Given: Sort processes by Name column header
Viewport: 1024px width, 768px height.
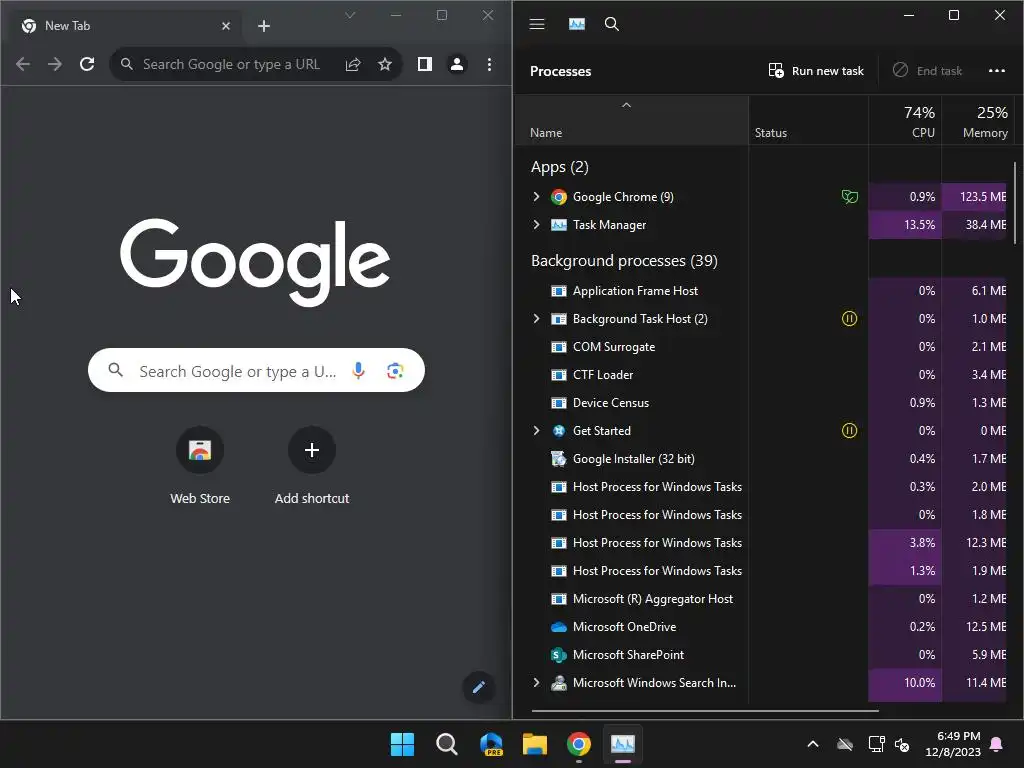Looking at the screenshot, I should click(x=633, y=121).
